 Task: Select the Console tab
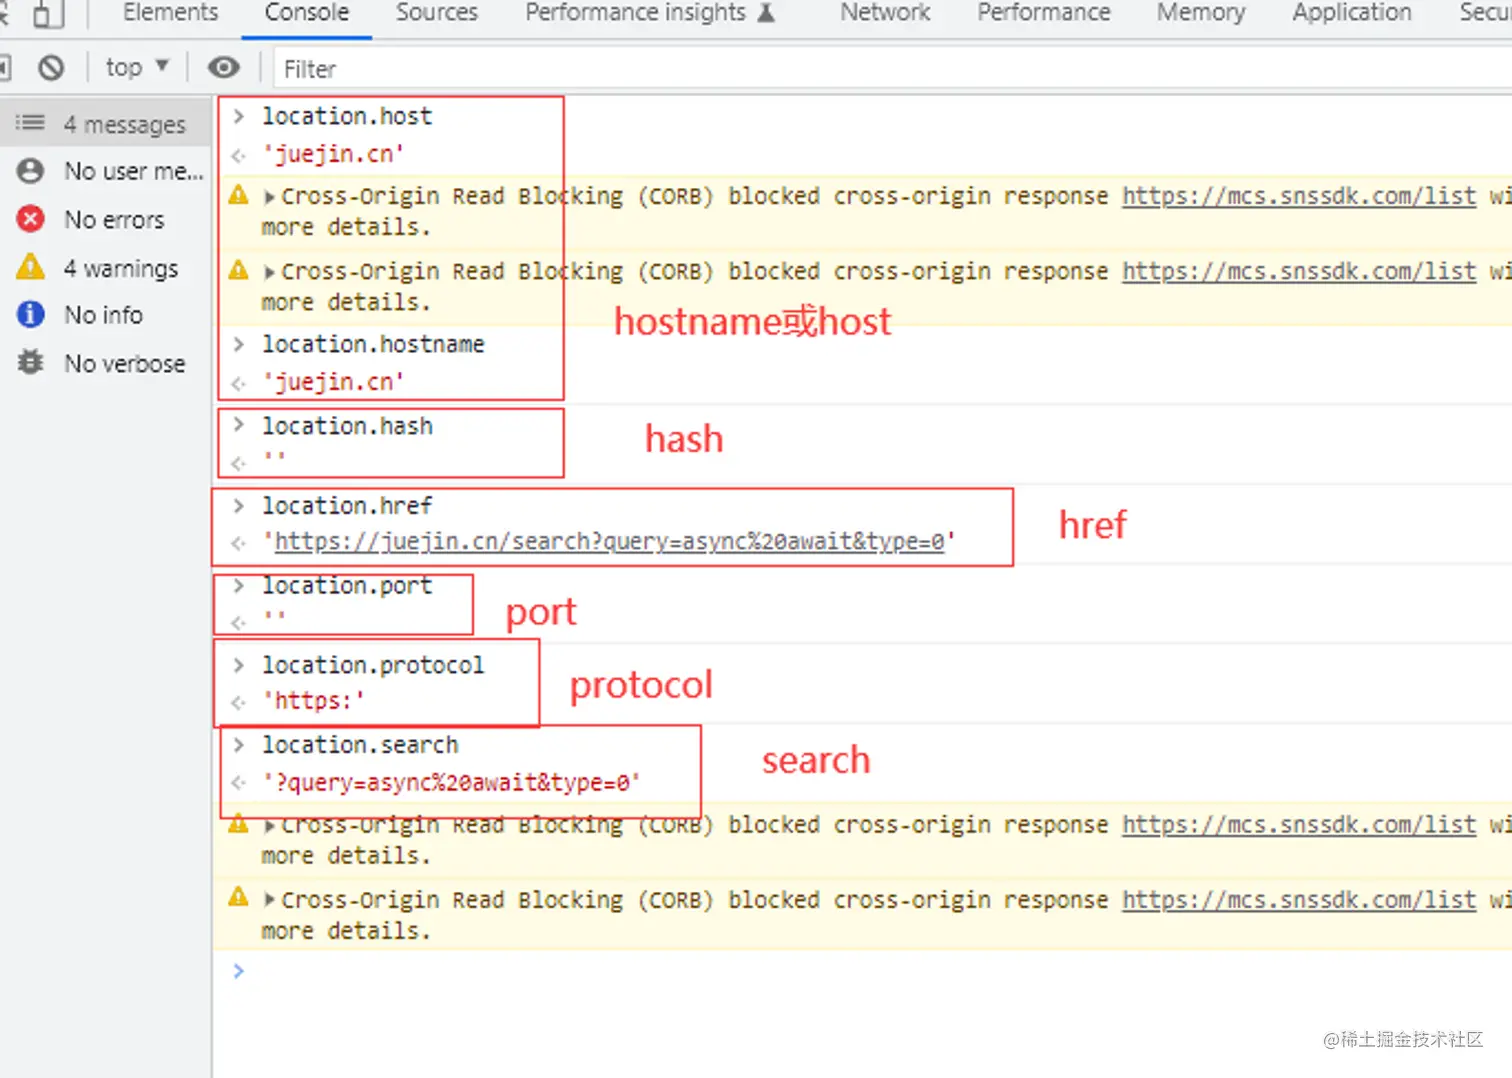click(307, 13)
